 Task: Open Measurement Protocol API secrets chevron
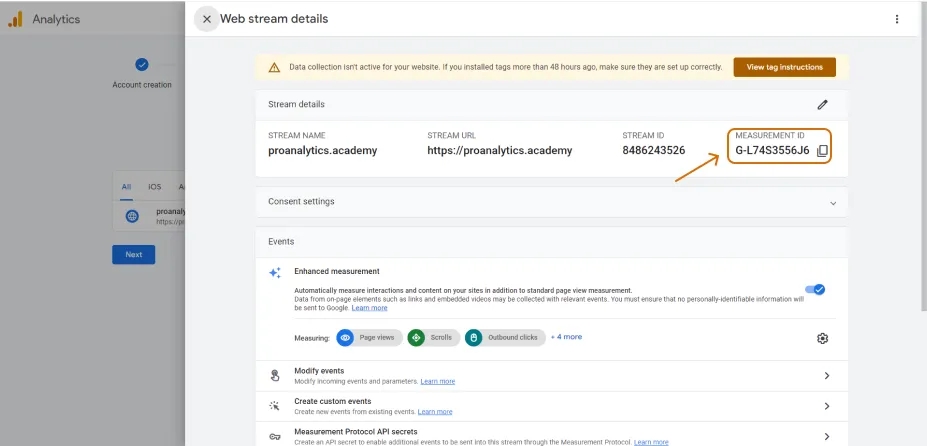coord(827,437)
